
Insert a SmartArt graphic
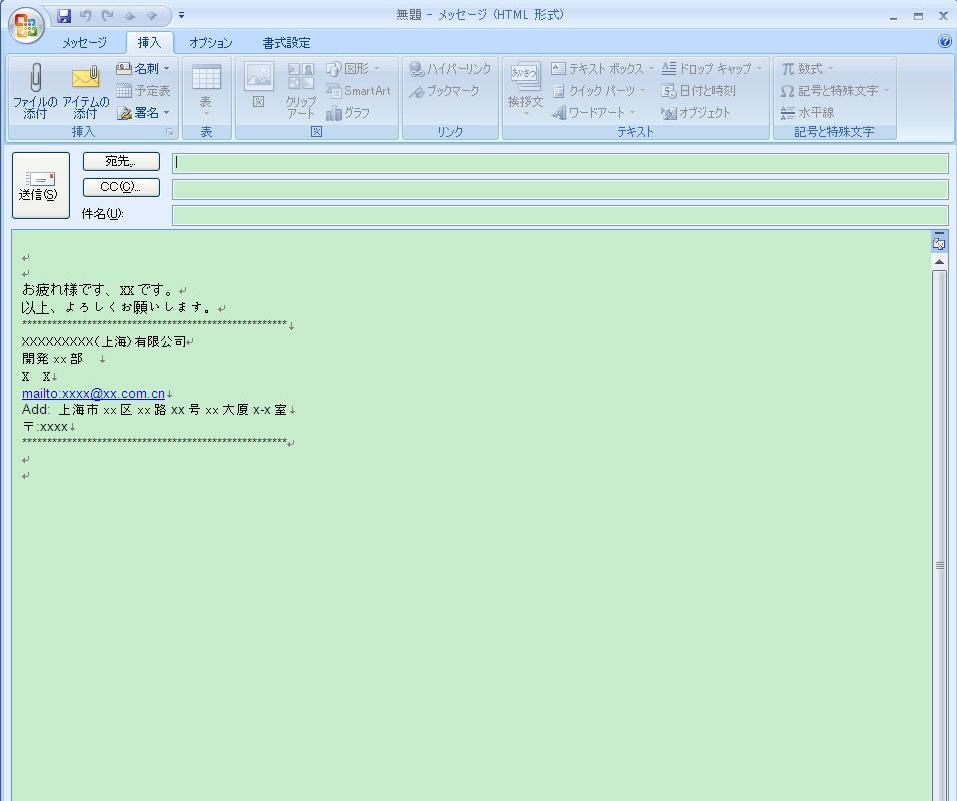[x=358, y=90]
